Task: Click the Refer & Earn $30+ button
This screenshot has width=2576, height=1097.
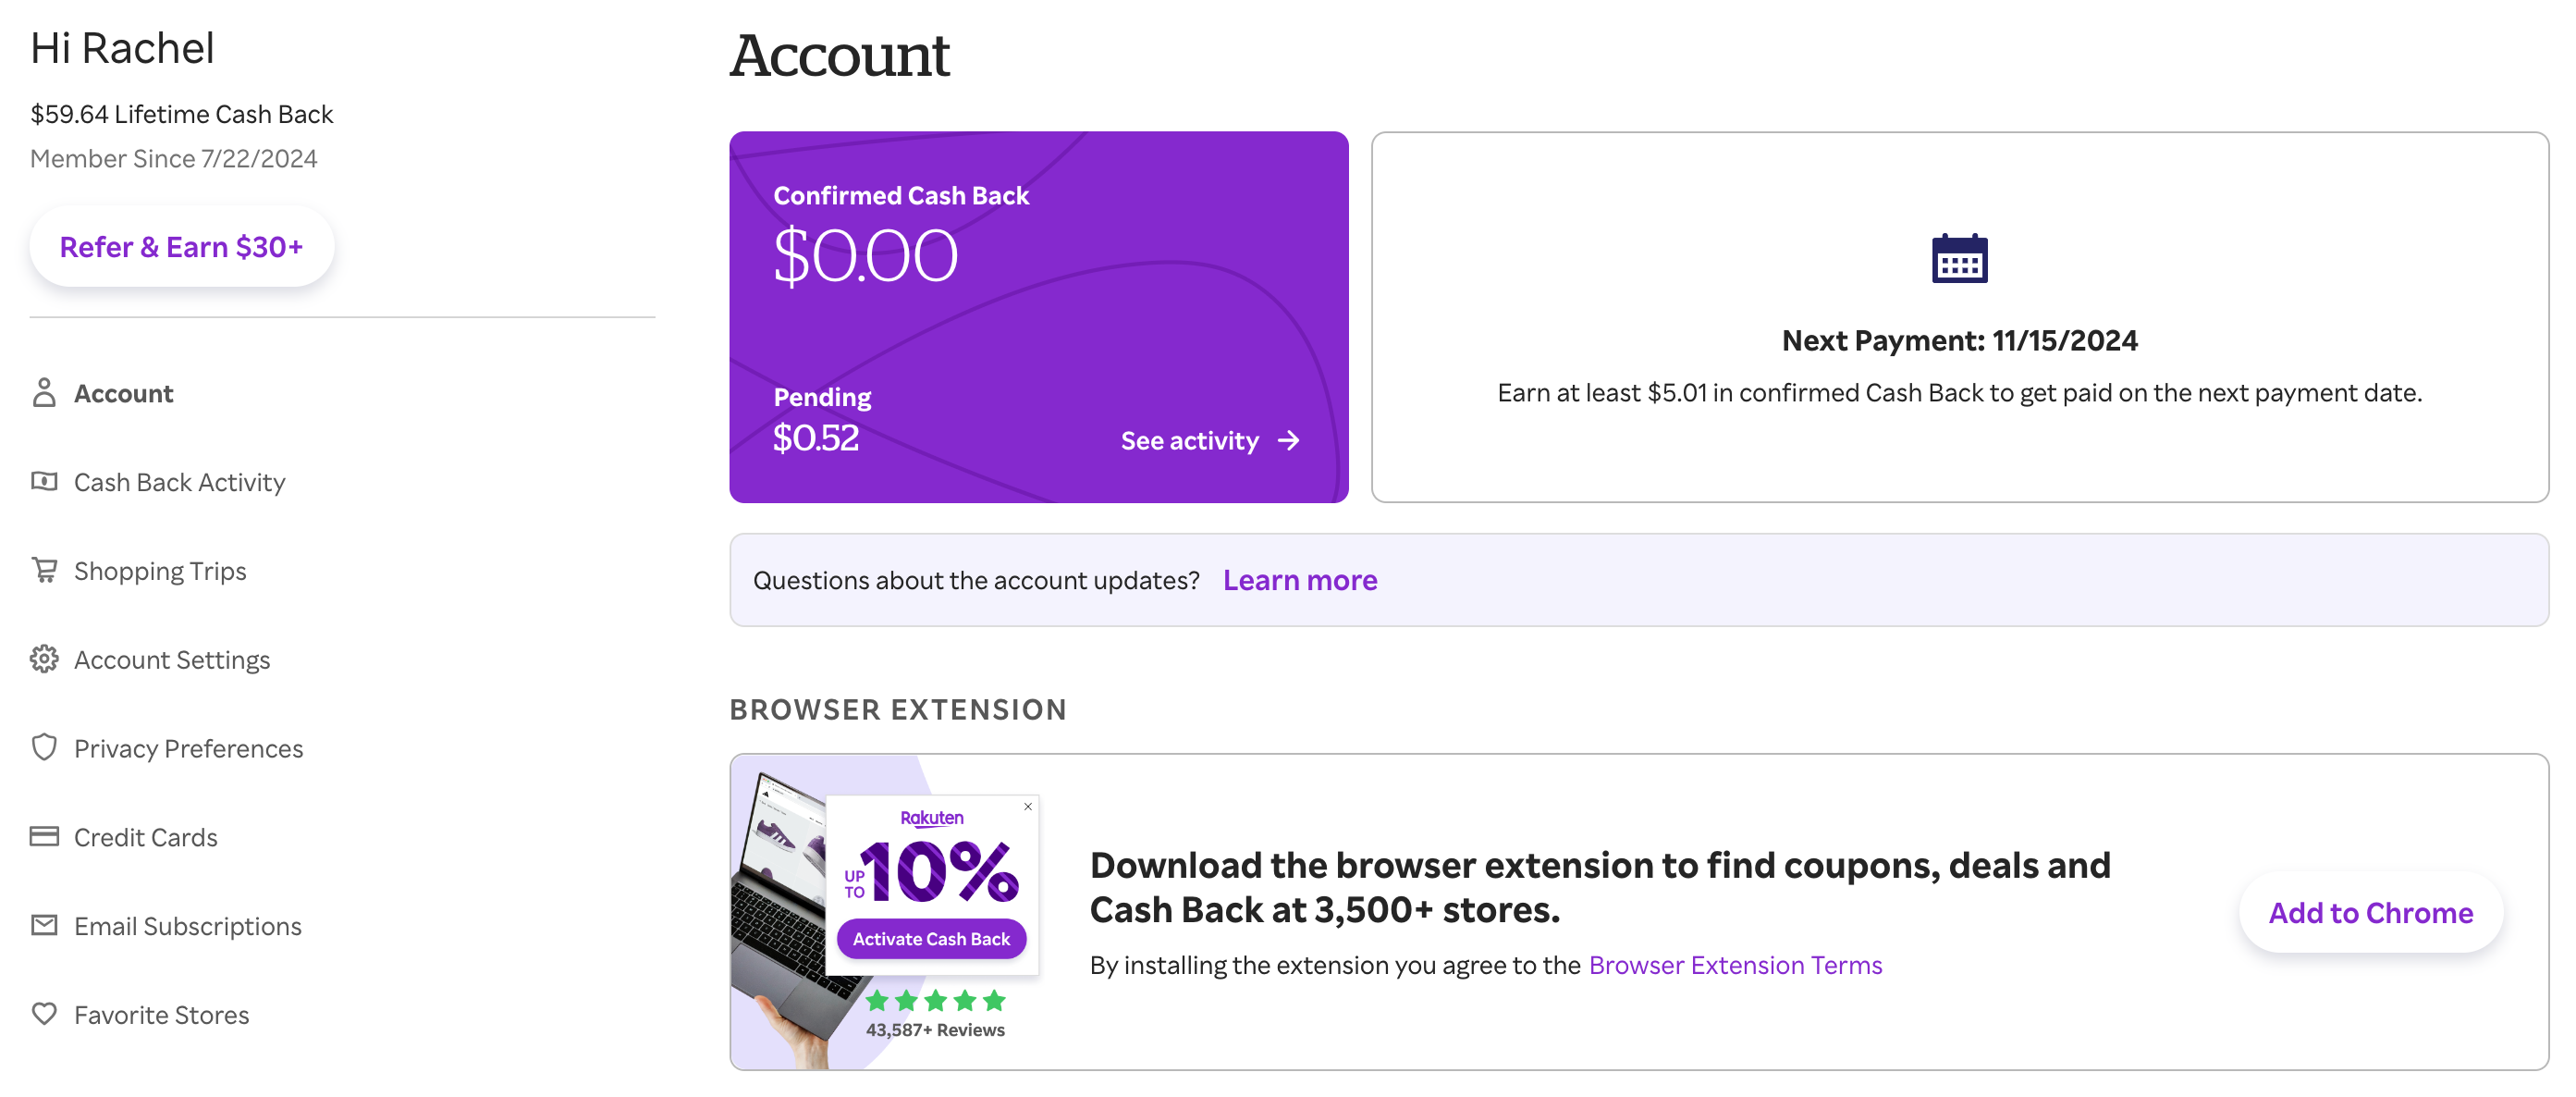Action: coord(181,246)
